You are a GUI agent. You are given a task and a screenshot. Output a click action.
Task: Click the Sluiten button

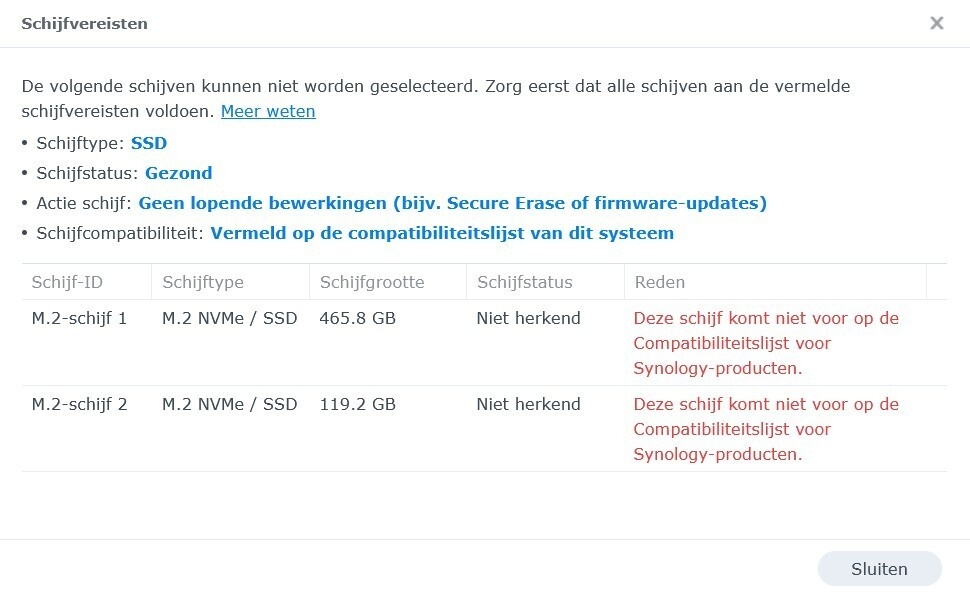coord(879,568)
